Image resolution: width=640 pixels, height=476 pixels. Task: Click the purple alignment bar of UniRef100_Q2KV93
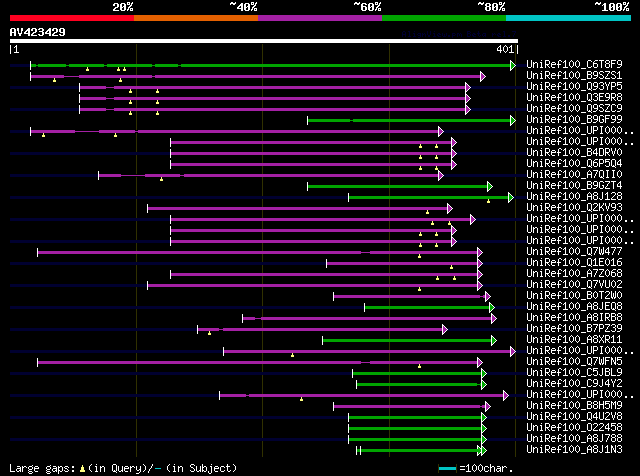298,209
